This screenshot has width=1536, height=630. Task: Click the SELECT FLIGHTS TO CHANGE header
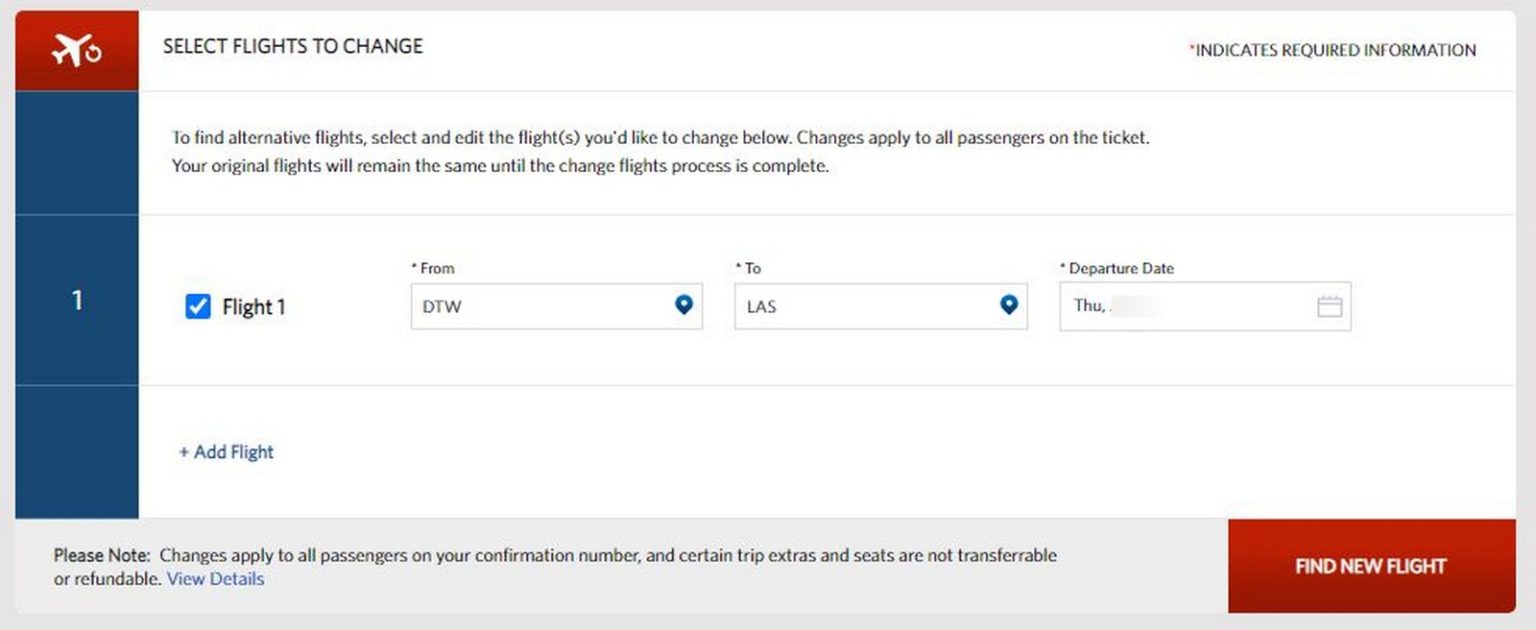[x=292, y=46]
